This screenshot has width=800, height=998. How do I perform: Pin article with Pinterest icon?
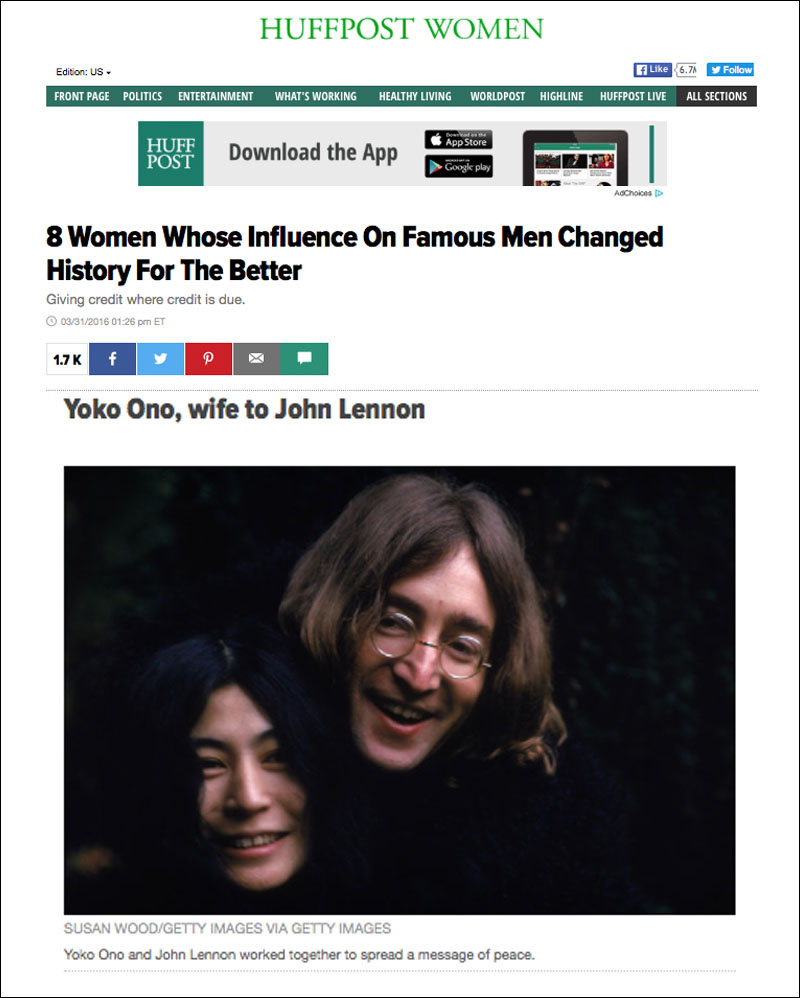pyautogui.click(x=208, y=359)
